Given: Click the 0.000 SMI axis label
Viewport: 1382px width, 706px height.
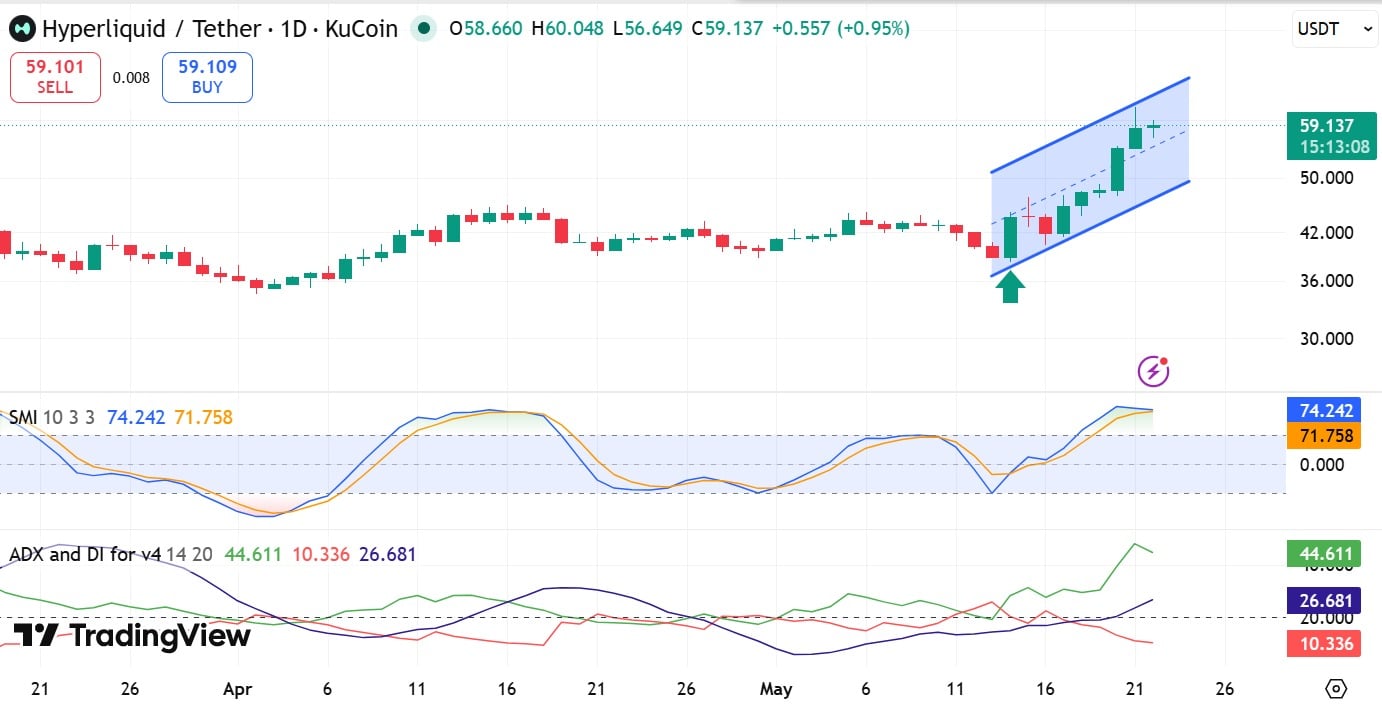Looking at the screenshot, I should tap(1321, 464).
